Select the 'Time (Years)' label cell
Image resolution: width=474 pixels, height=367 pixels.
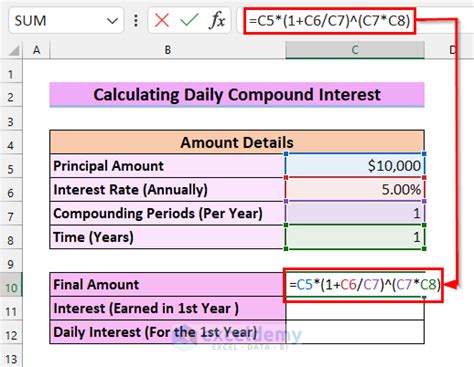[168, 237]
